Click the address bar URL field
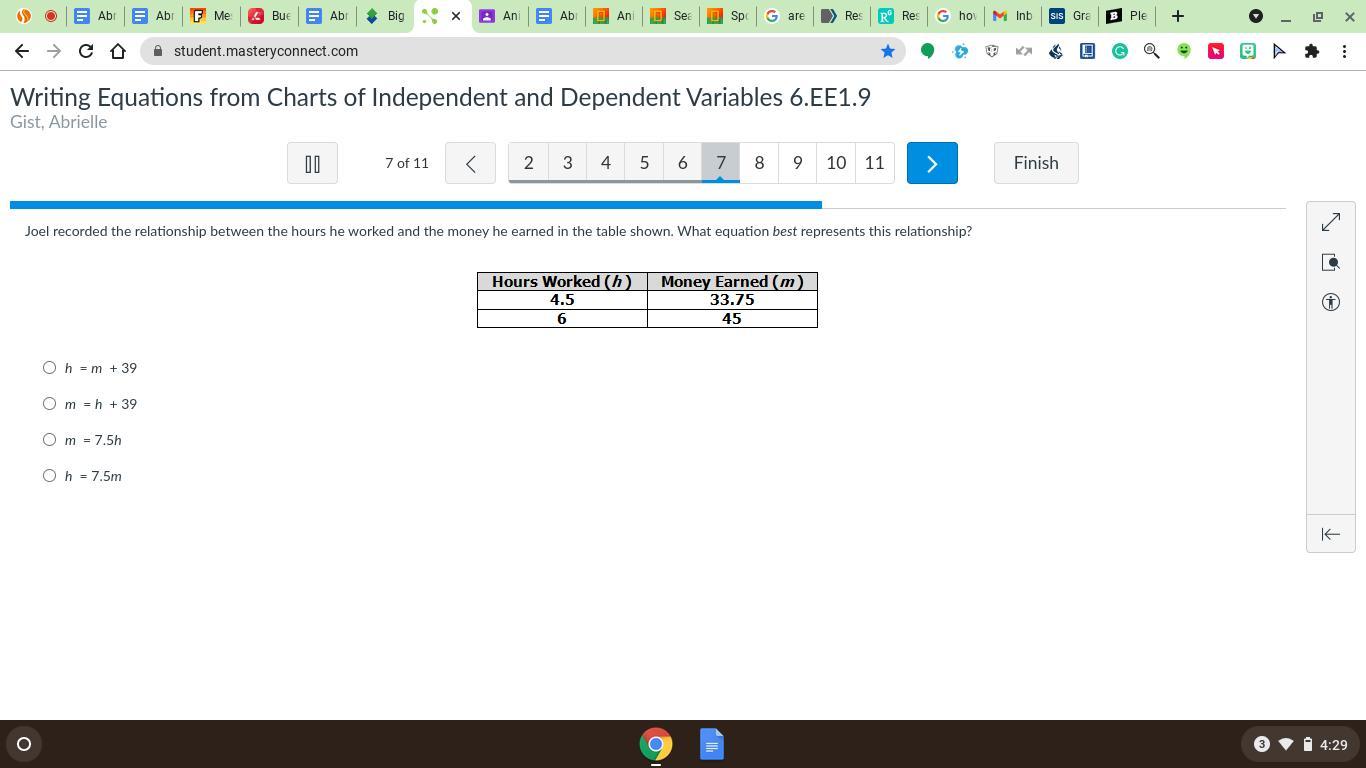 coord(523,51)
